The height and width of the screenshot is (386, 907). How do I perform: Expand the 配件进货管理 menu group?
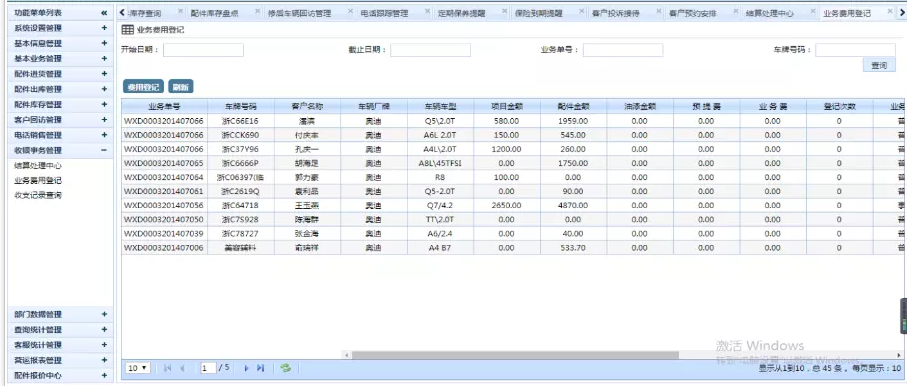click(104, 74)
